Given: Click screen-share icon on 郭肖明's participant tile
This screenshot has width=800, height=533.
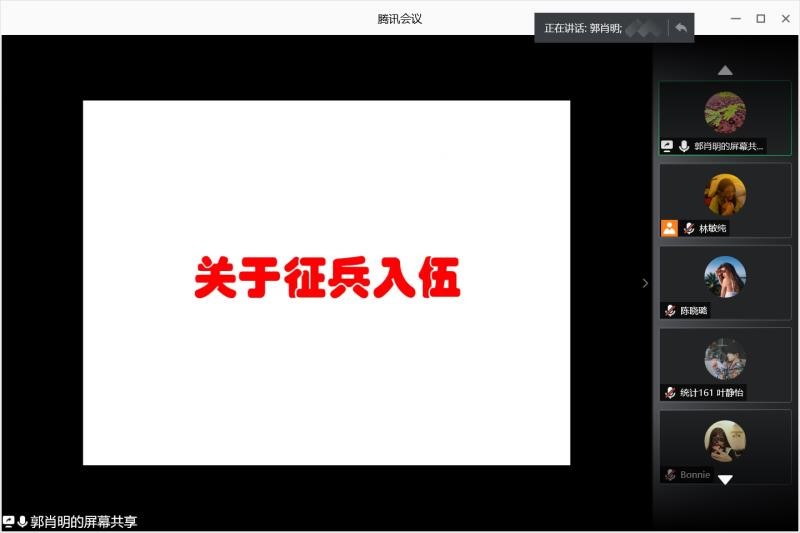Looking at the screenshot, I should point(668,146).
